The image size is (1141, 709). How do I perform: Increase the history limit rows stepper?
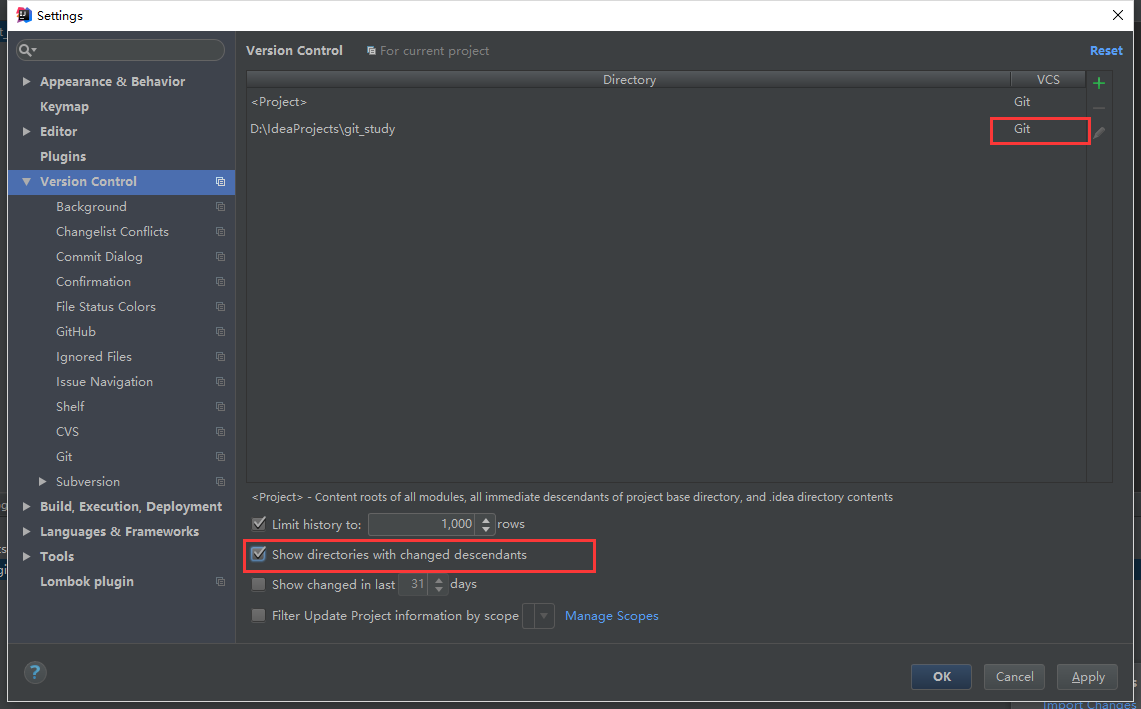point(487,519)
